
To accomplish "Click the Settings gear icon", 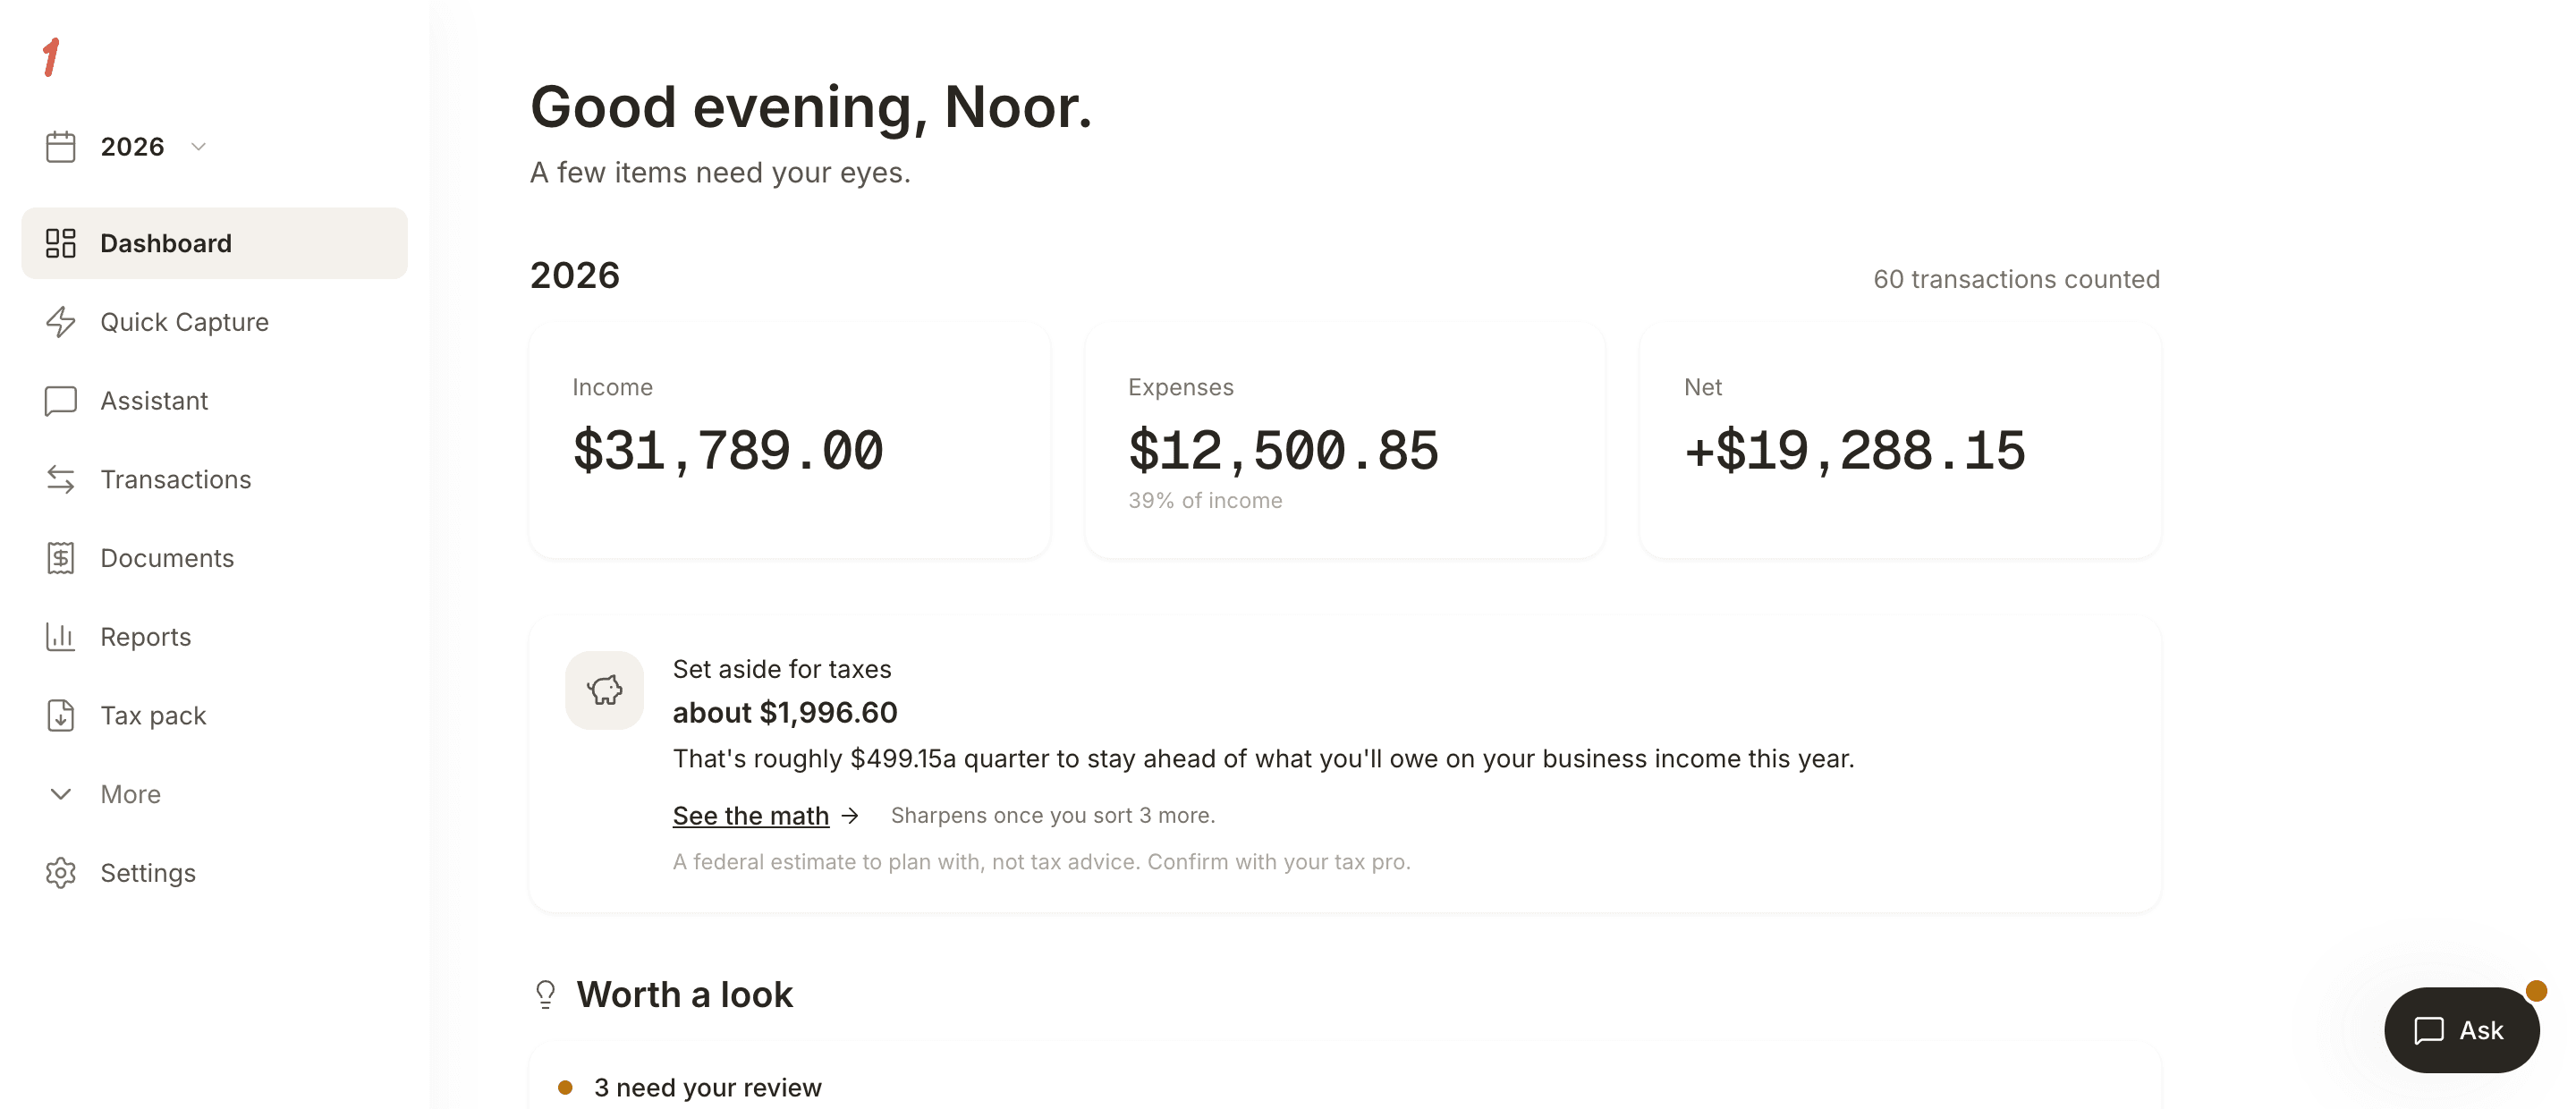I will [x=61, y=873].
